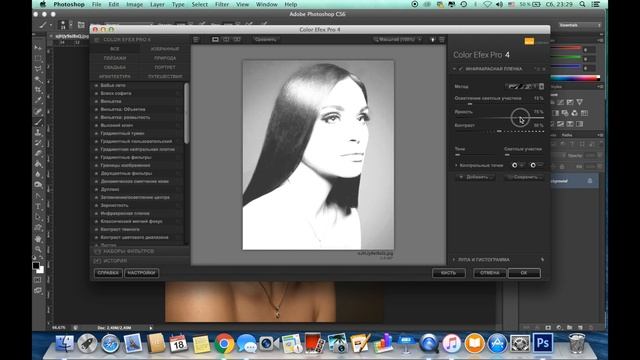Click the Яркость slider
The image size is (640, 360).
point(499,118)
